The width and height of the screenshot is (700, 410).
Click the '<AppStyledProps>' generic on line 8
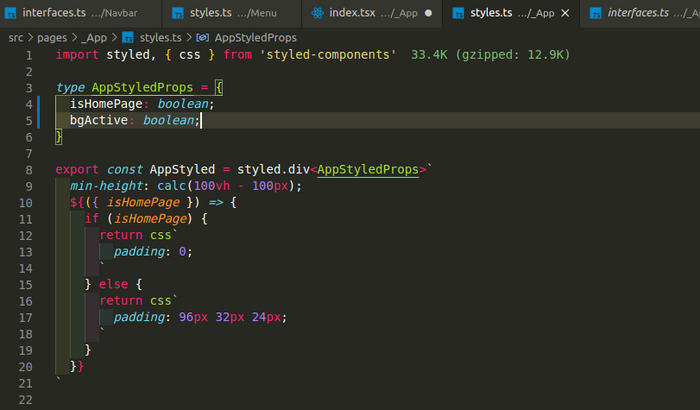[x=368, y=170]
